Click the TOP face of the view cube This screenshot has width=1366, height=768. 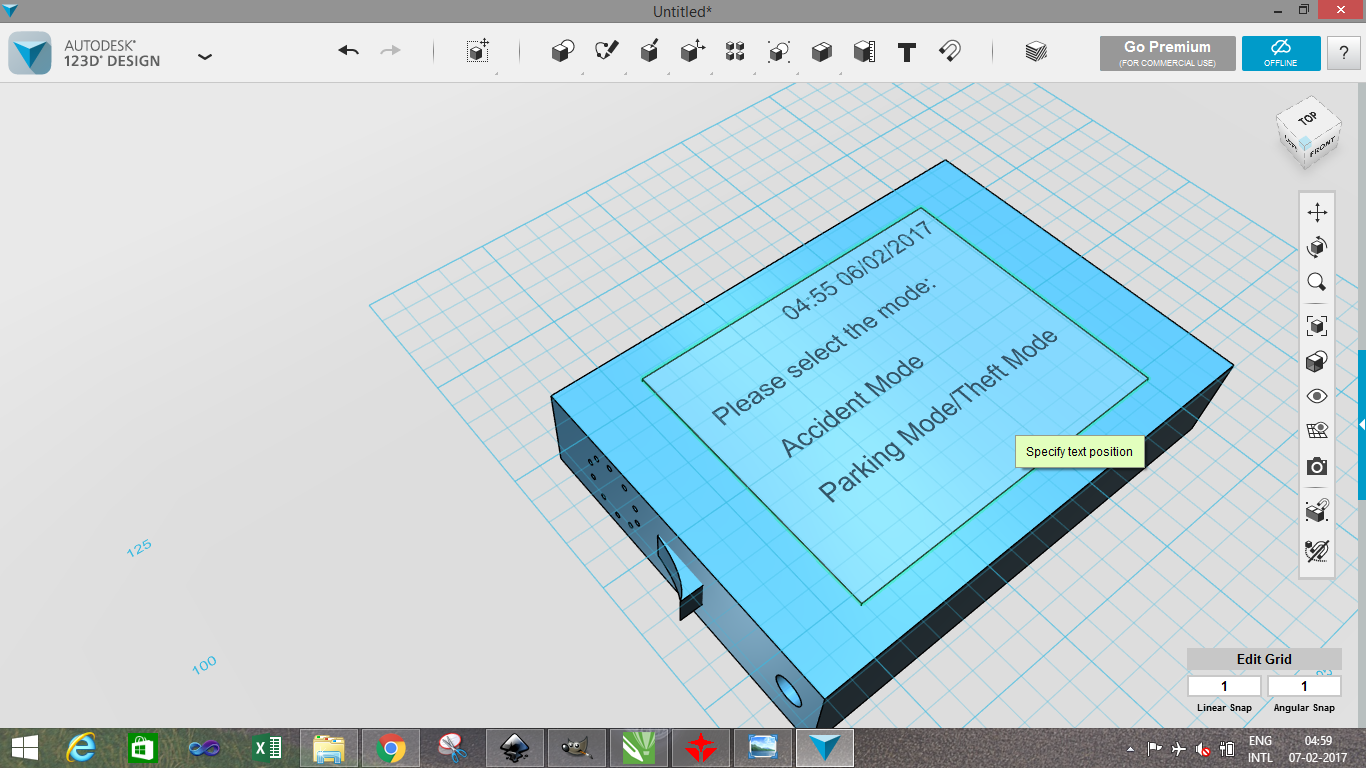click(x=1307, y=118)
